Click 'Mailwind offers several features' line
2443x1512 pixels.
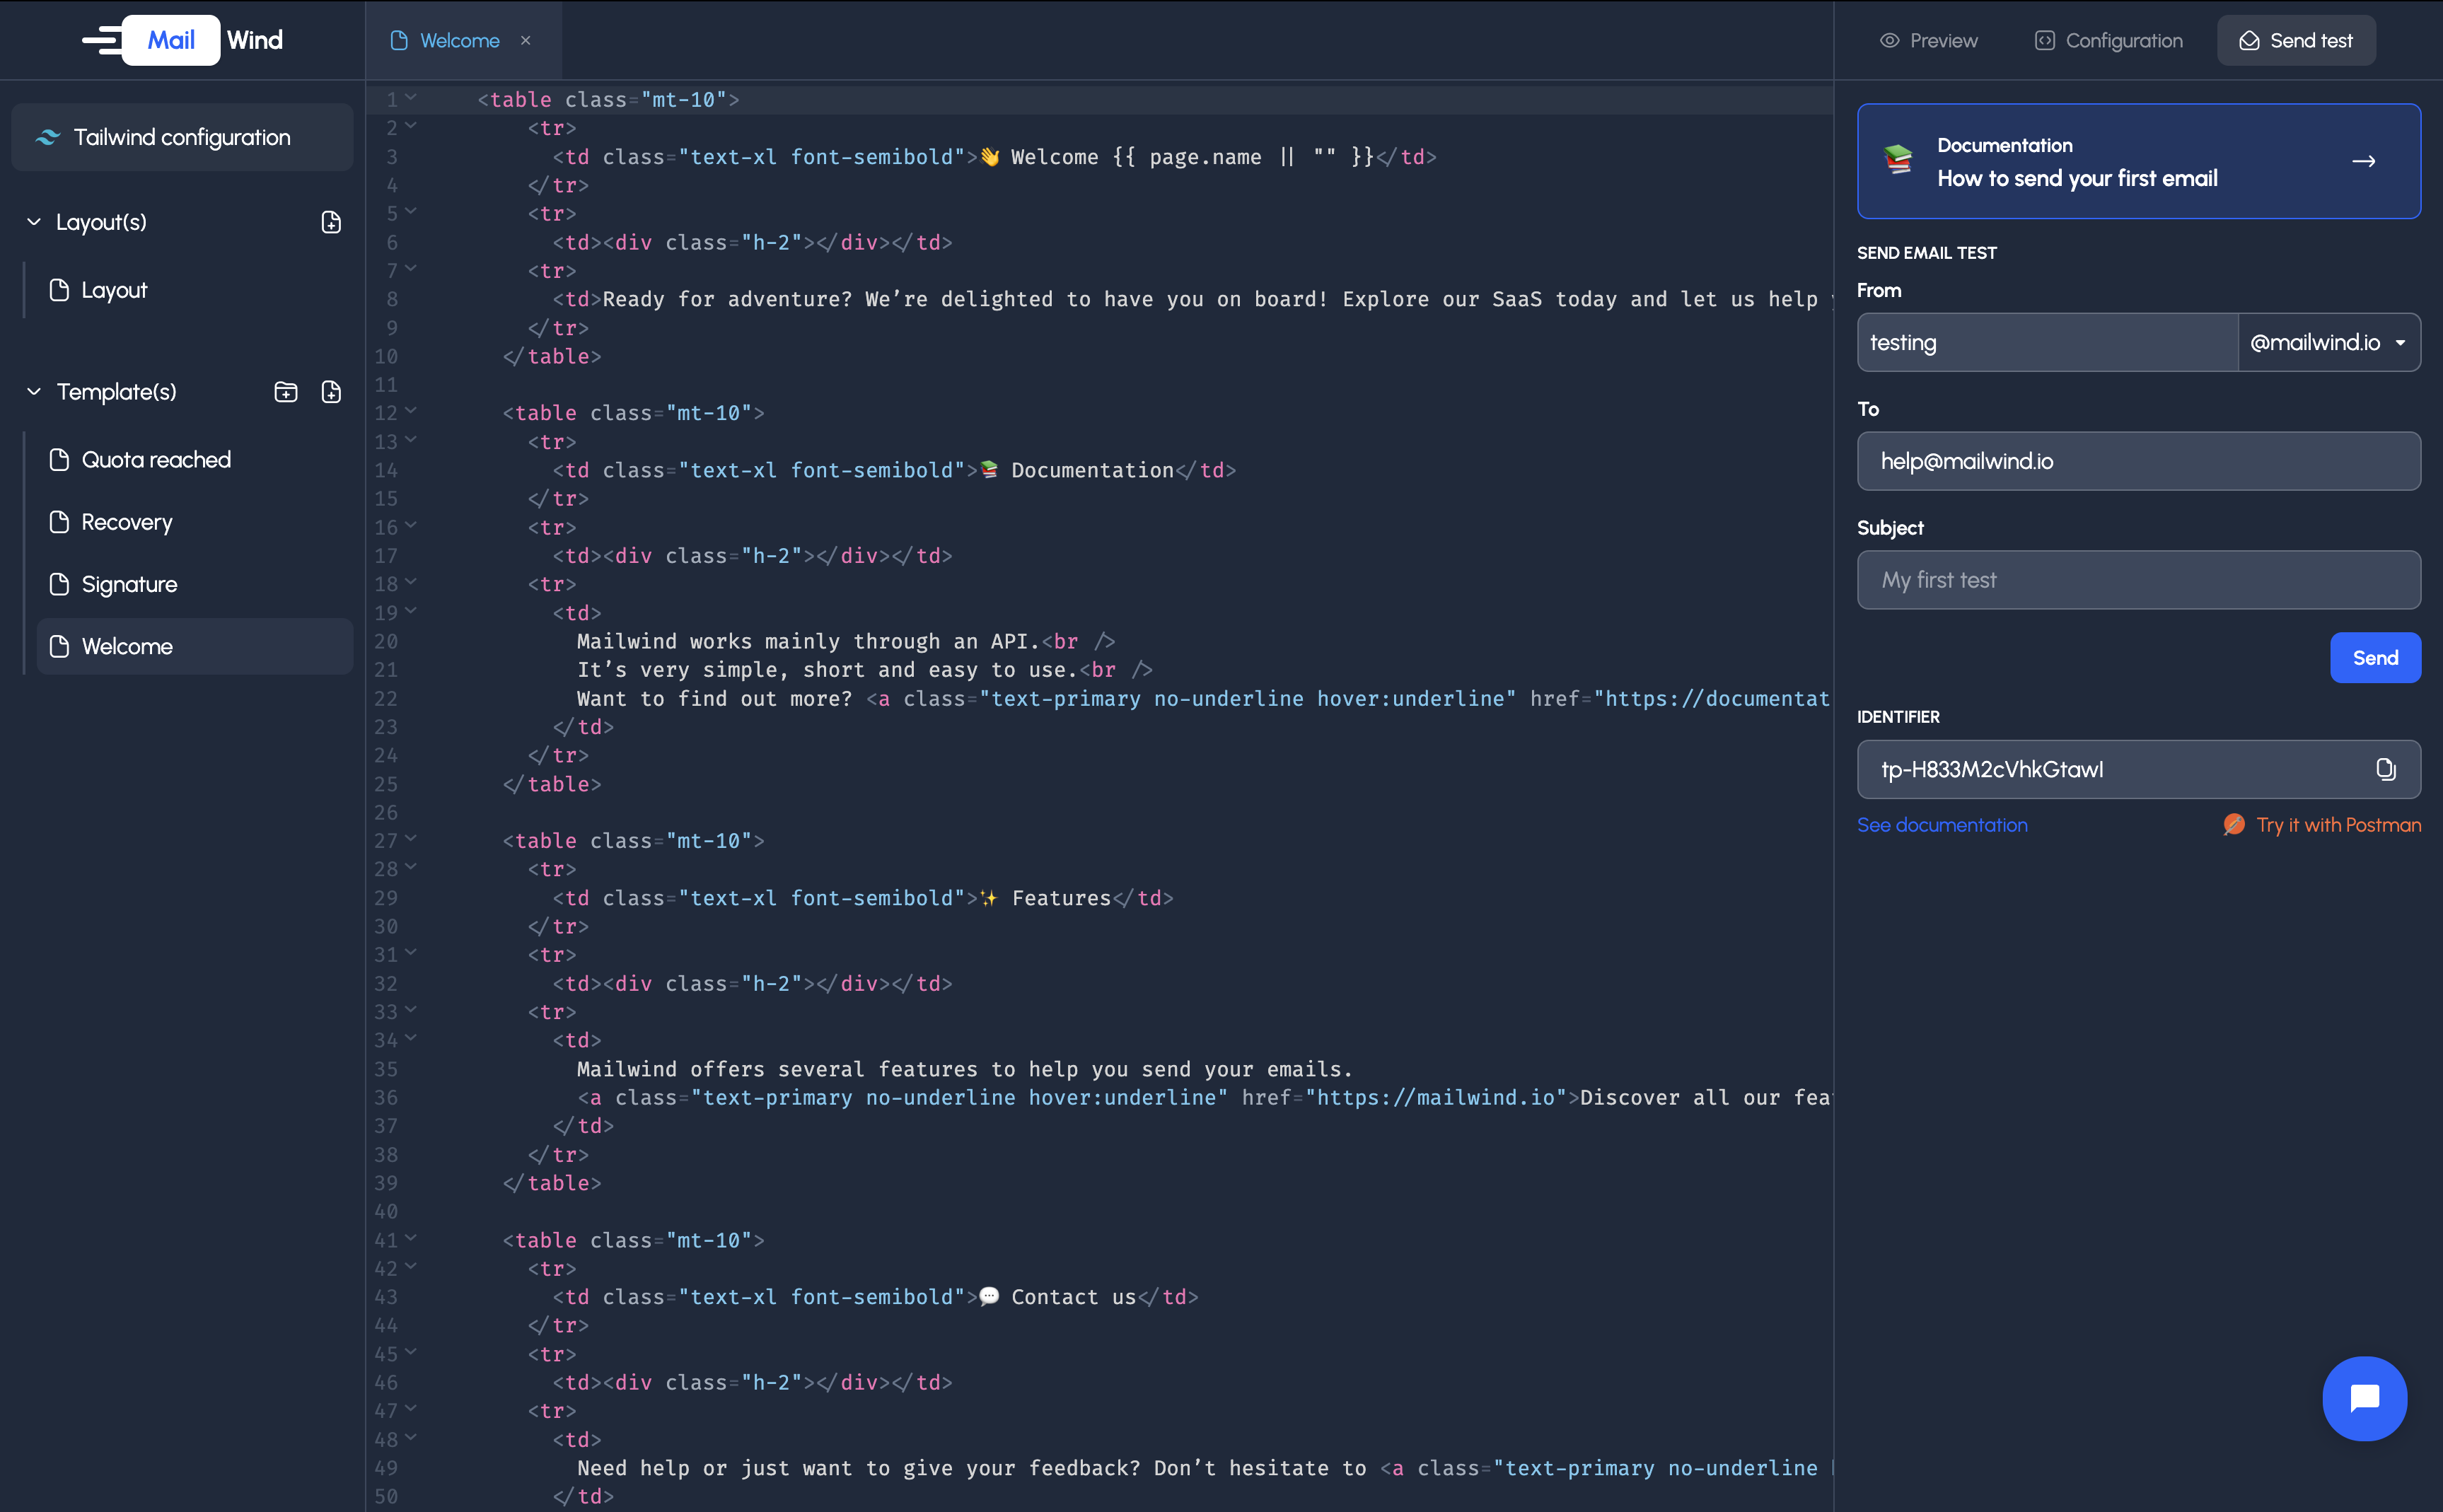(964, 1069)
